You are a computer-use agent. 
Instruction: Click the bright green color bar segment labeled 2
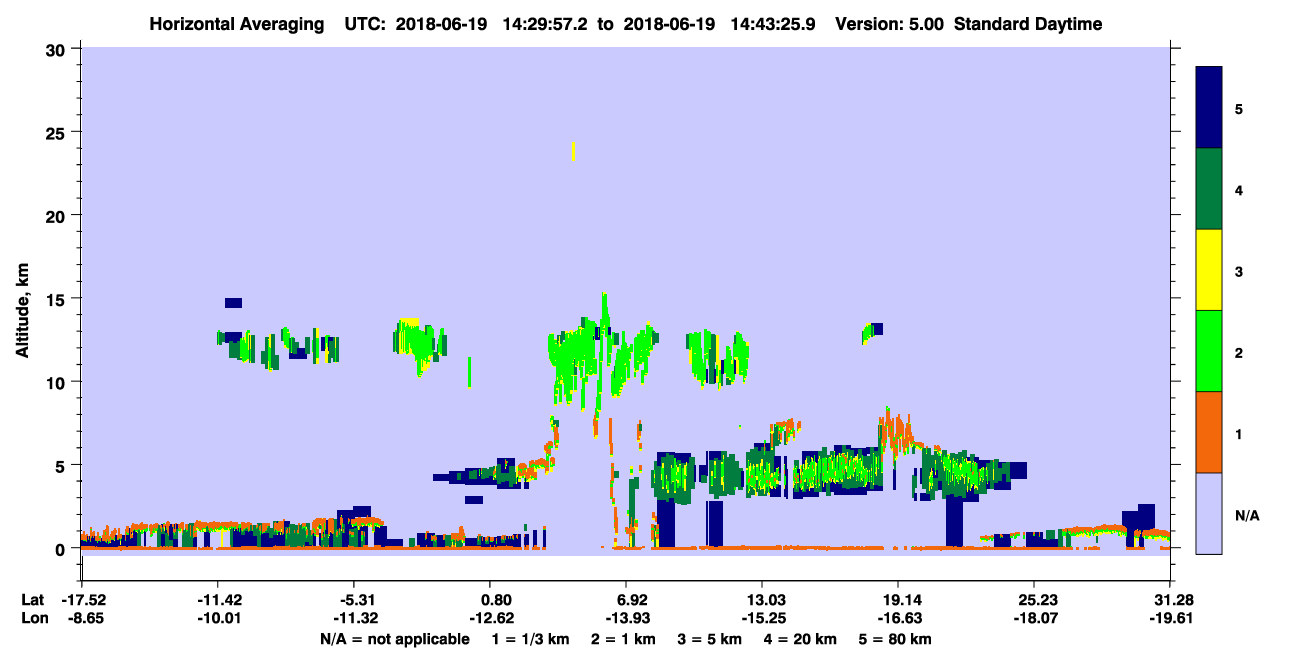coord(1209,351)
